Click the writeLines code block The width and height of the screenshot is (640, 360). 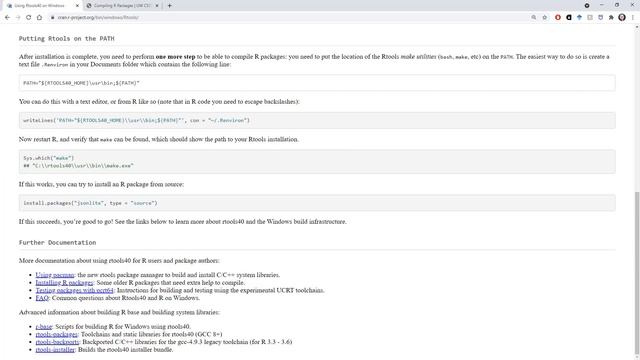[x=317, y=120]
